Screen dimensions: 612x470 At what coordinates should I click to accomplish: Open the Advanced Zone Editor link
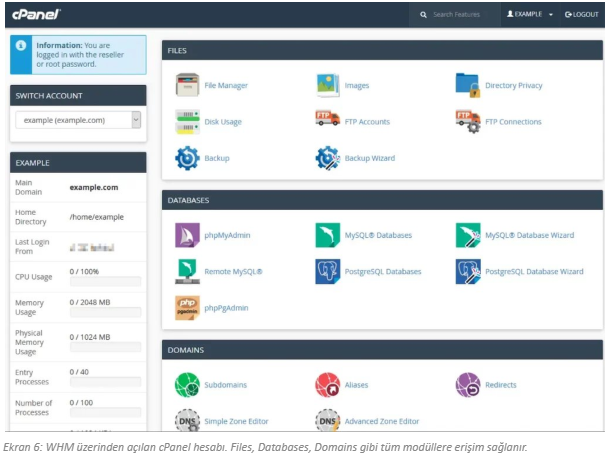[382, 421]
